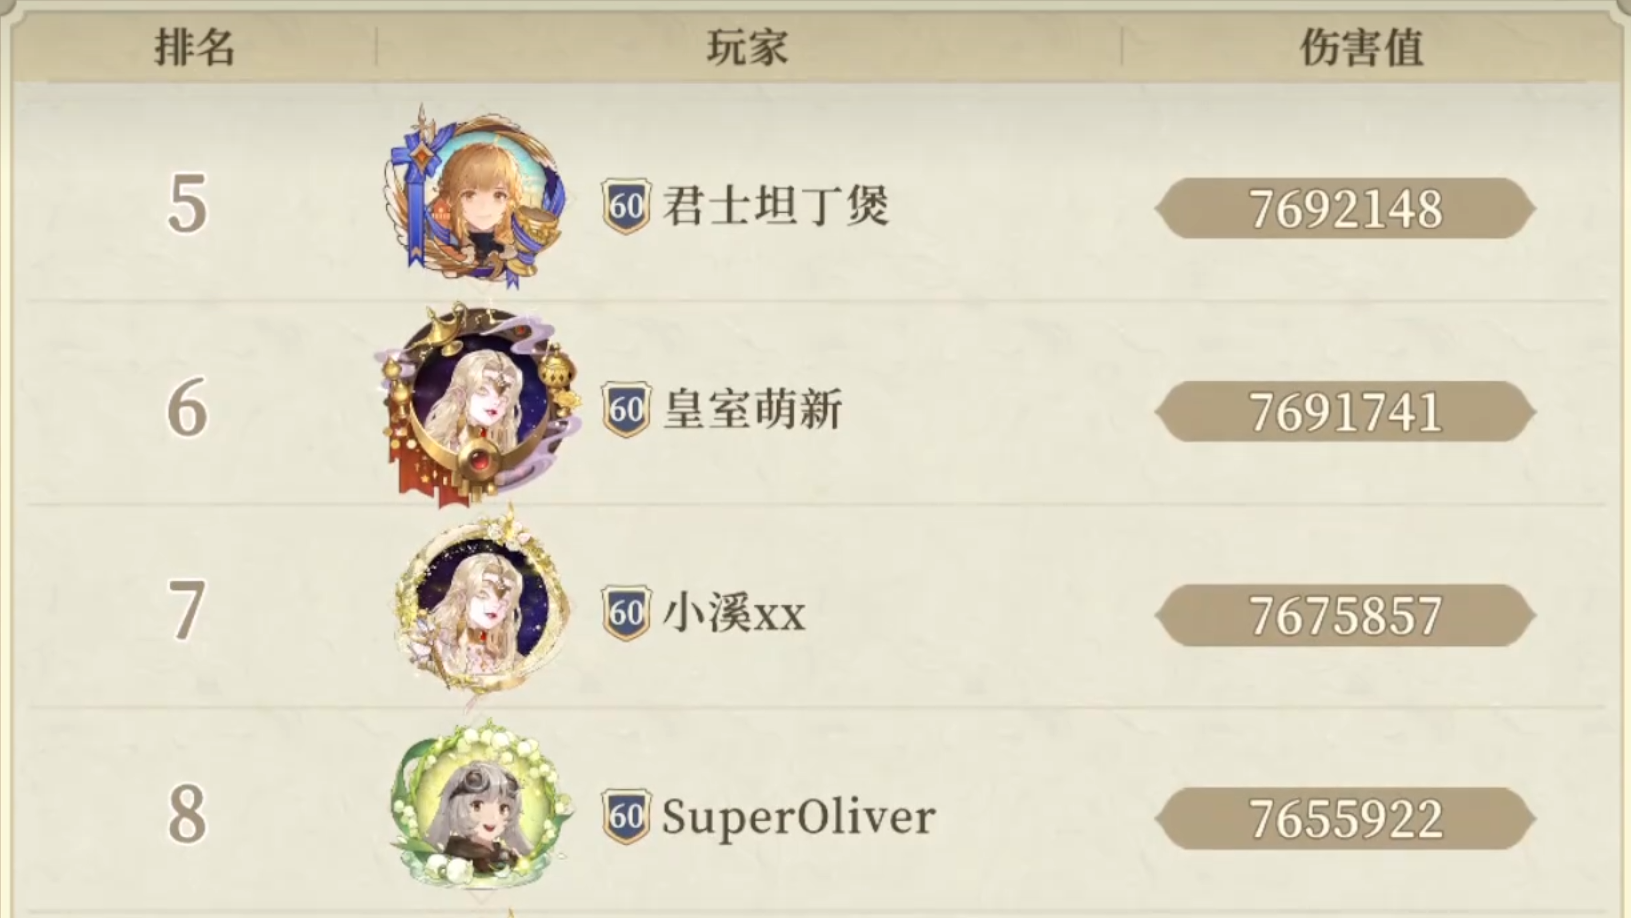Screen dimensions: 1631x918
Task: Select the 伤害值 column header
Action: (1361, 47)
